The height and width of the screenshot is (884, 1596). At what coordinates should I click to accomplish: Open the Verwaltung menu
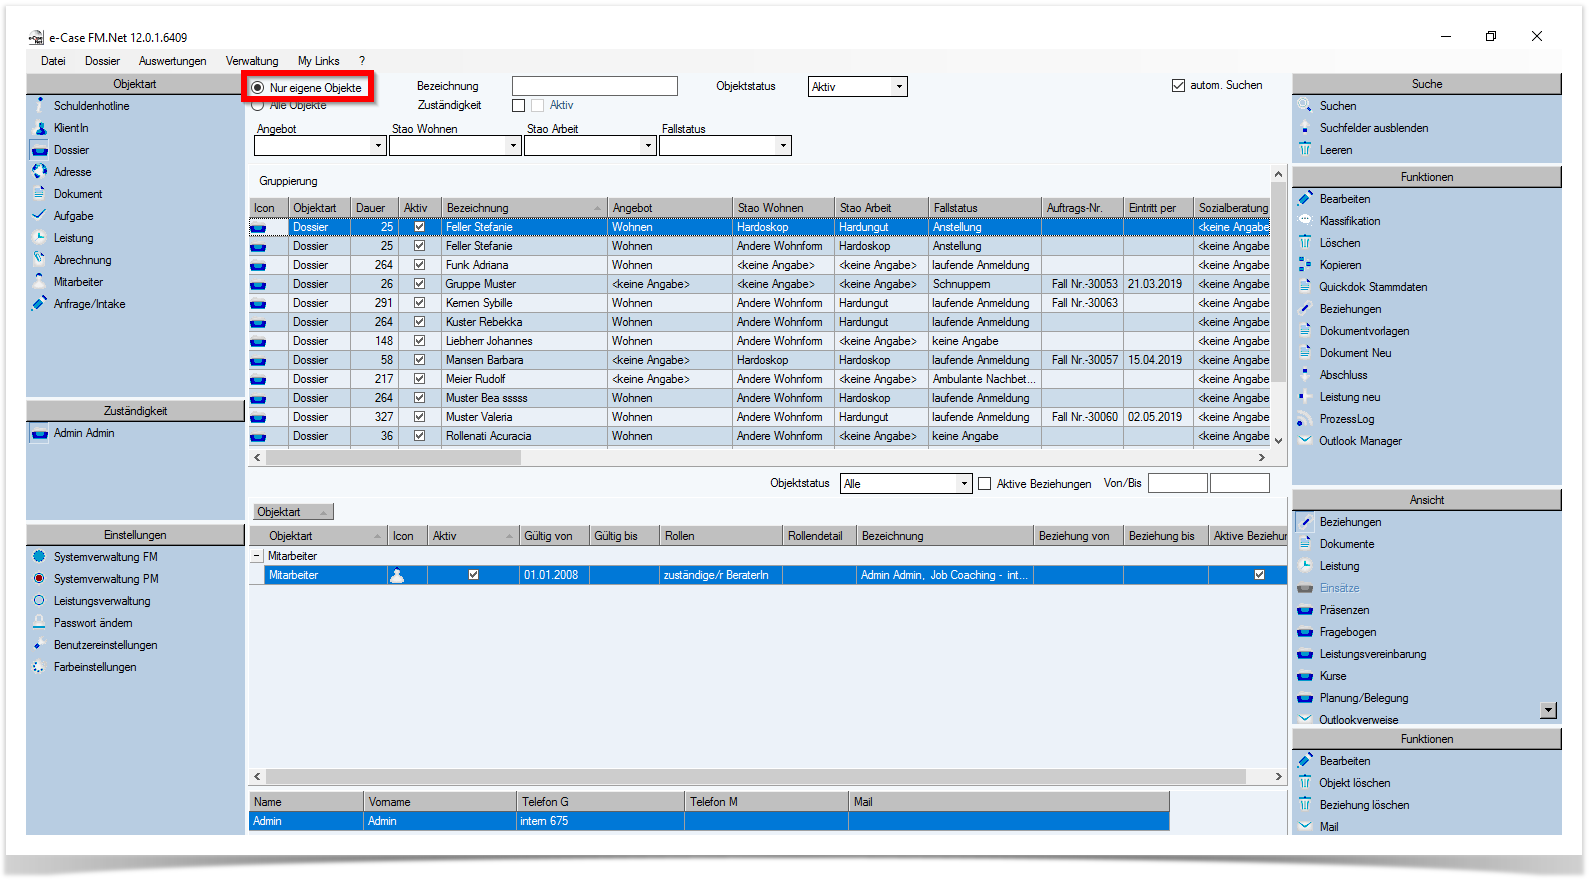coord(252,61)
